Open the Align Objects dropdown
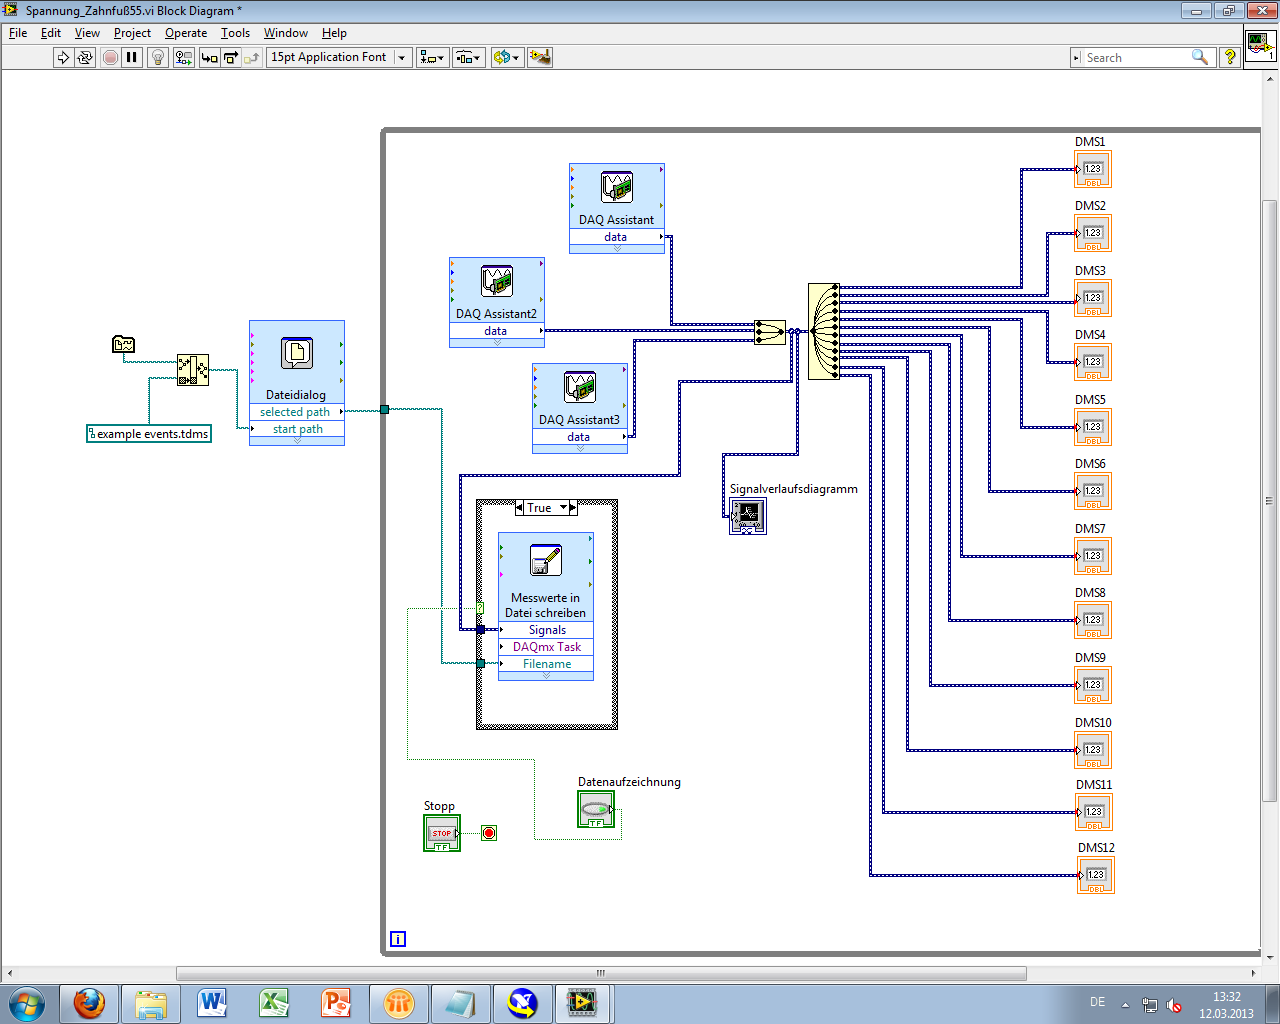This screenshot has width=1280, height=1024. click(432, 58)
